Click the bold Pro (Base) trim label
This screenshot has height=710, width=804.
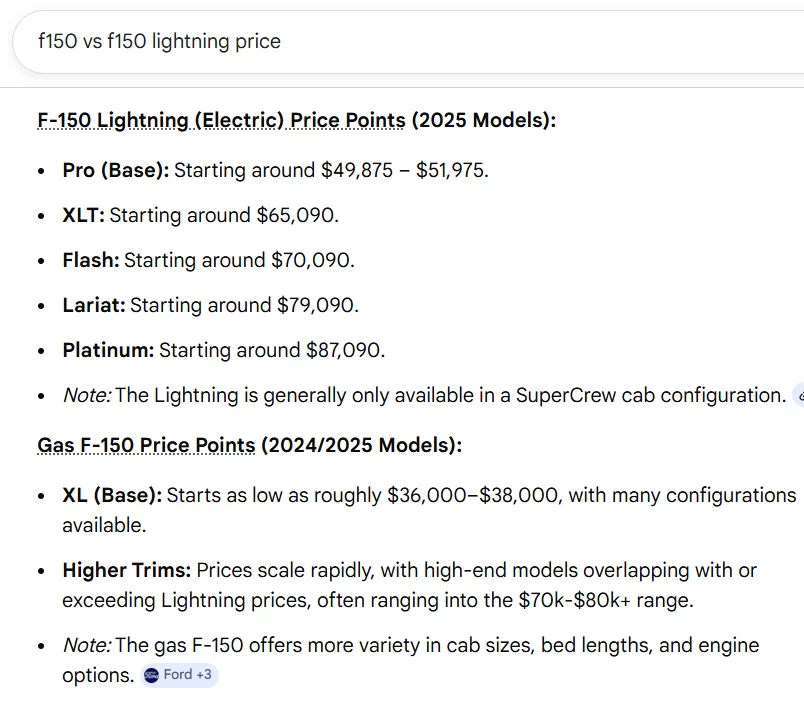[116, 170]
